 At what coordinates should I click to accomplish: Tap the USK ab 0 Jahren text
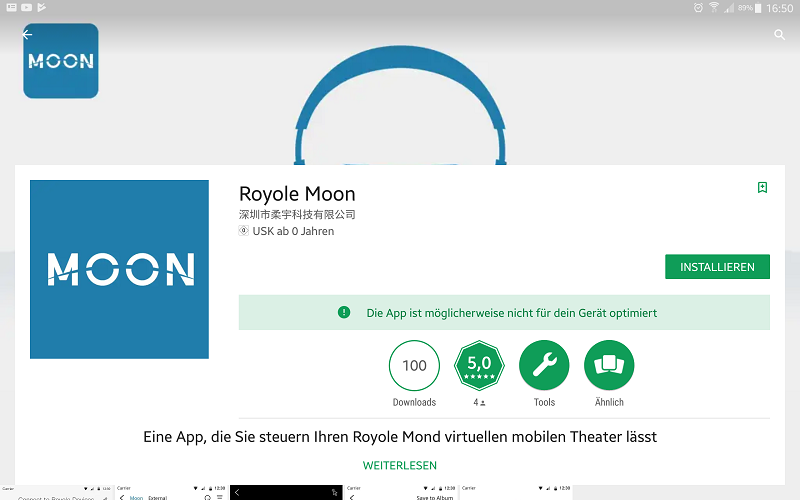click(293, 231)
